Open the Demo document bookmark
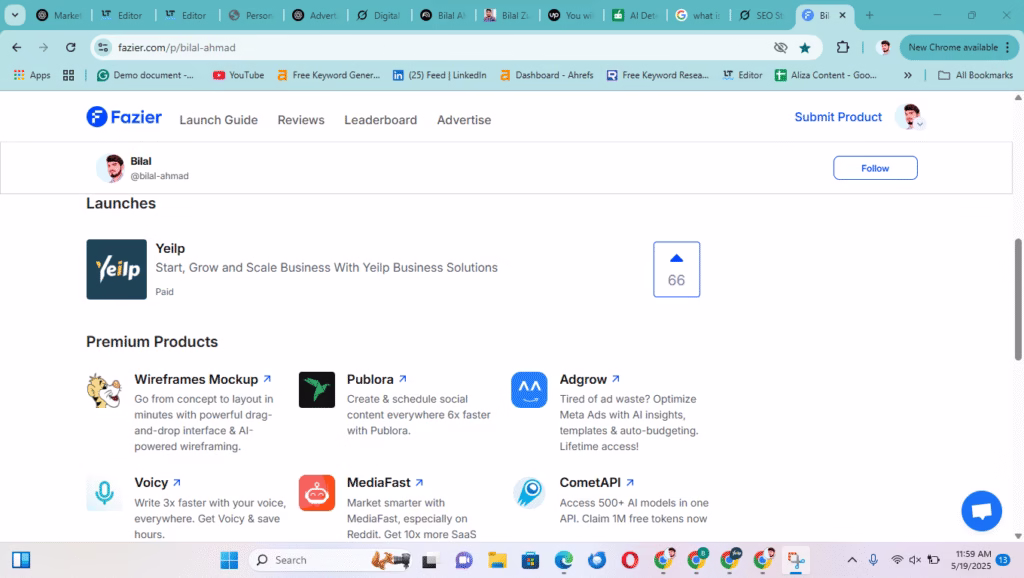The width and height of the screenshot is (1024, 578). [x=146, y=75]
